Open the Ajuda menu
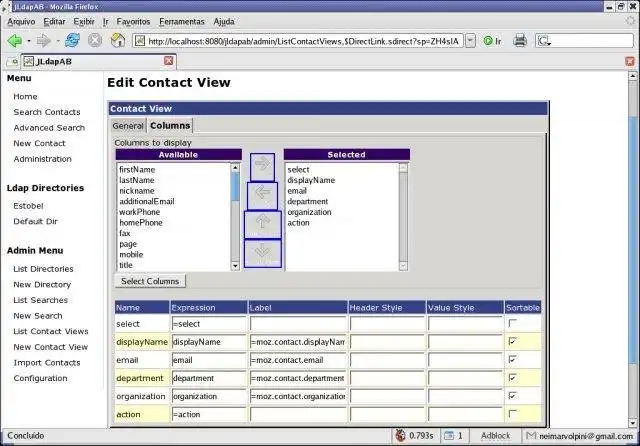This screenshot has height=446, width=640. [x=224, y=22]
